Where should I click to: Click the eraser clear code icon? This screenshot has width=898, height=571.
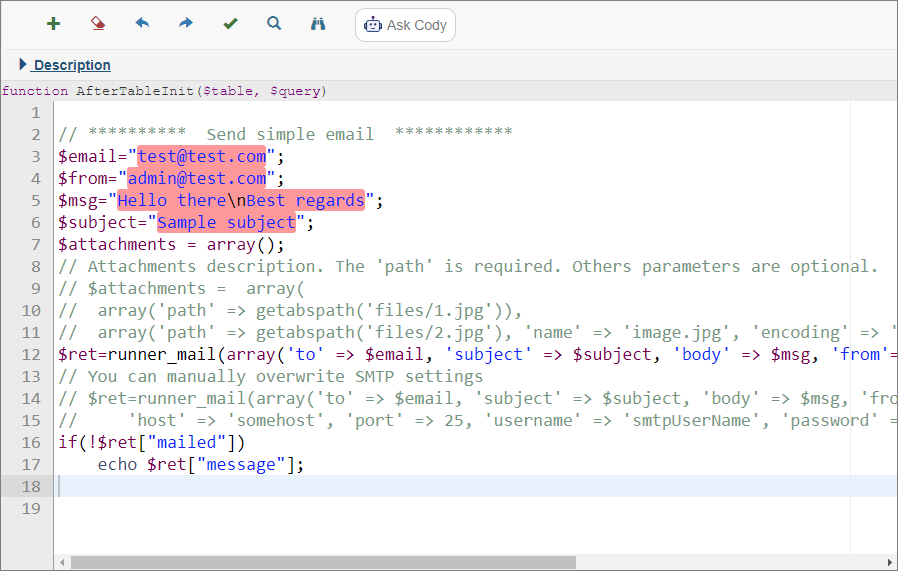tap(98, 23)
